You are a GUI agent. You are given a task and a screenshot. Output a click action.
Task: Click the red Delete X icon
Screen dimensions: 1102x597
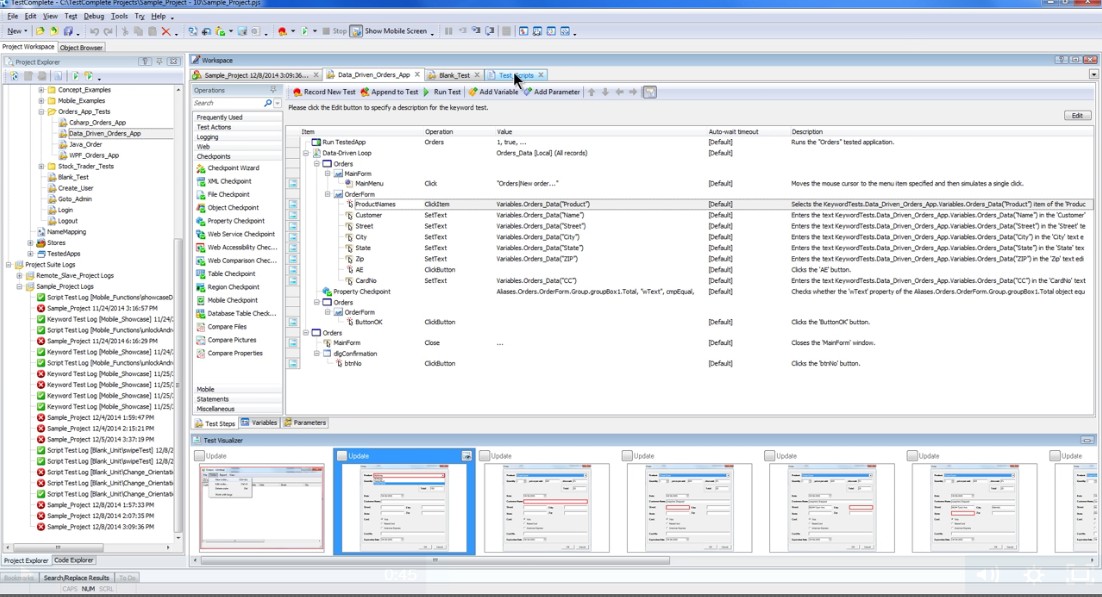[166, 32]
